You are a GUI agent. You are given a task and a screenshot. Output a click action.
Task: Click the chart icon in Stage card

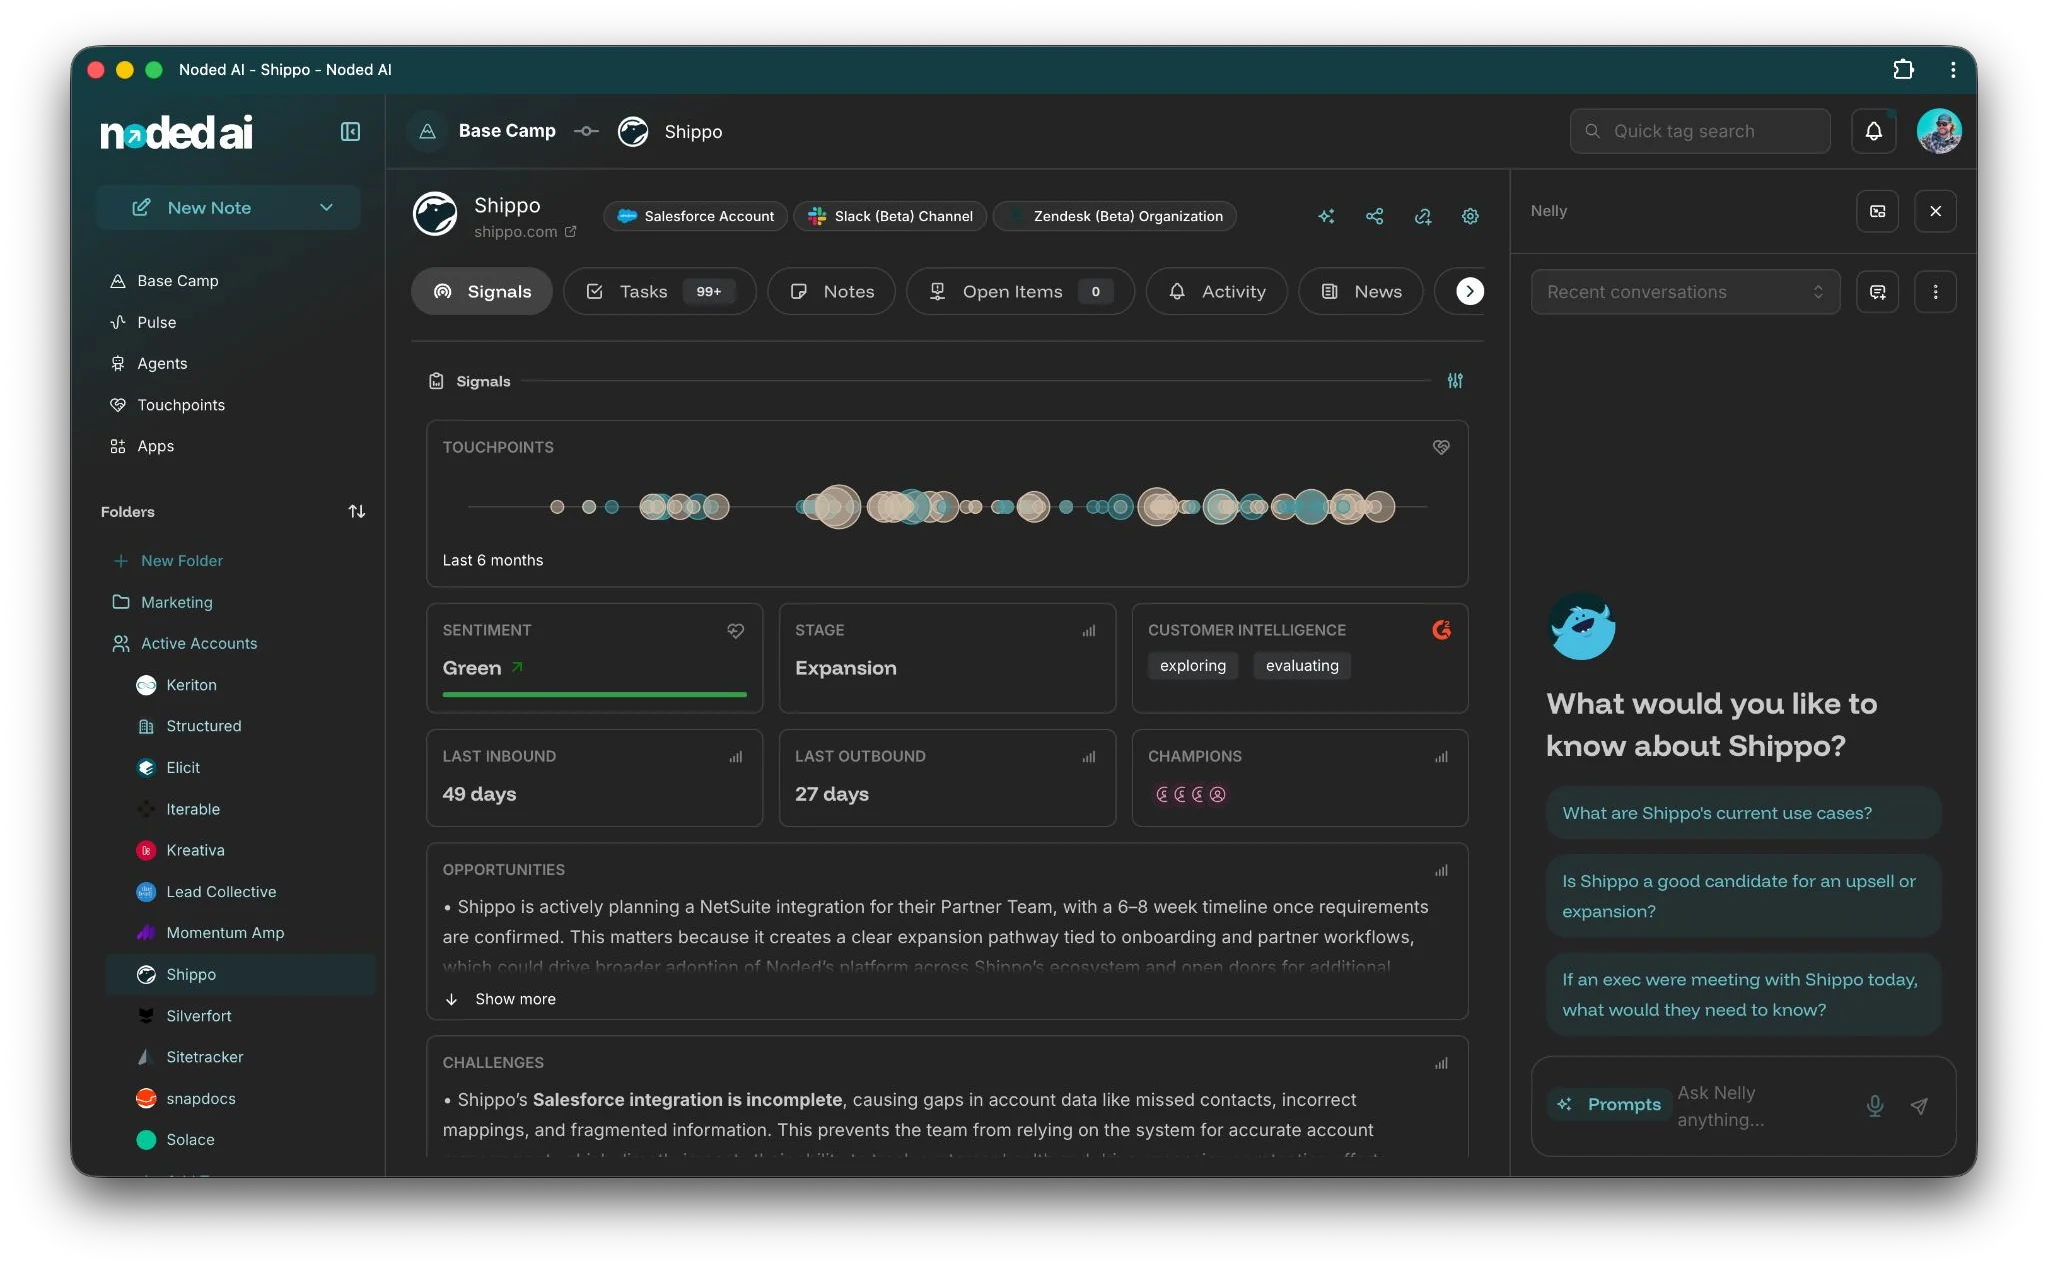(1089, 631)
